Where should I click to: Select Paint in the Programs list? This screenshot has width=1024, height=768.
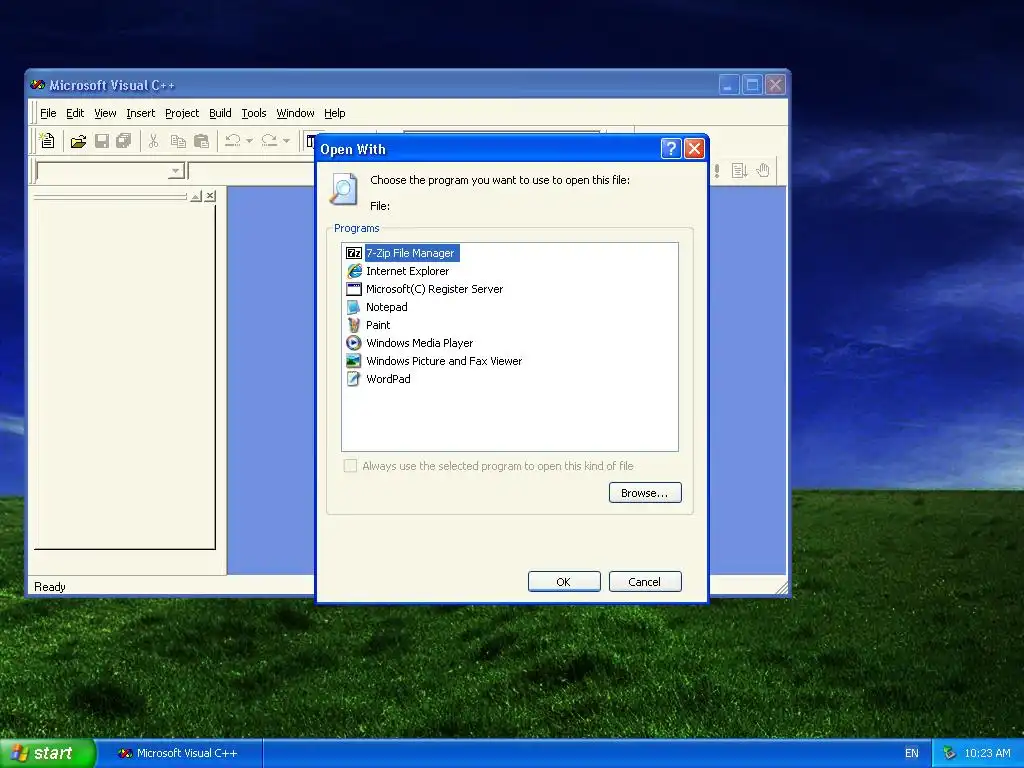(378, 325)
